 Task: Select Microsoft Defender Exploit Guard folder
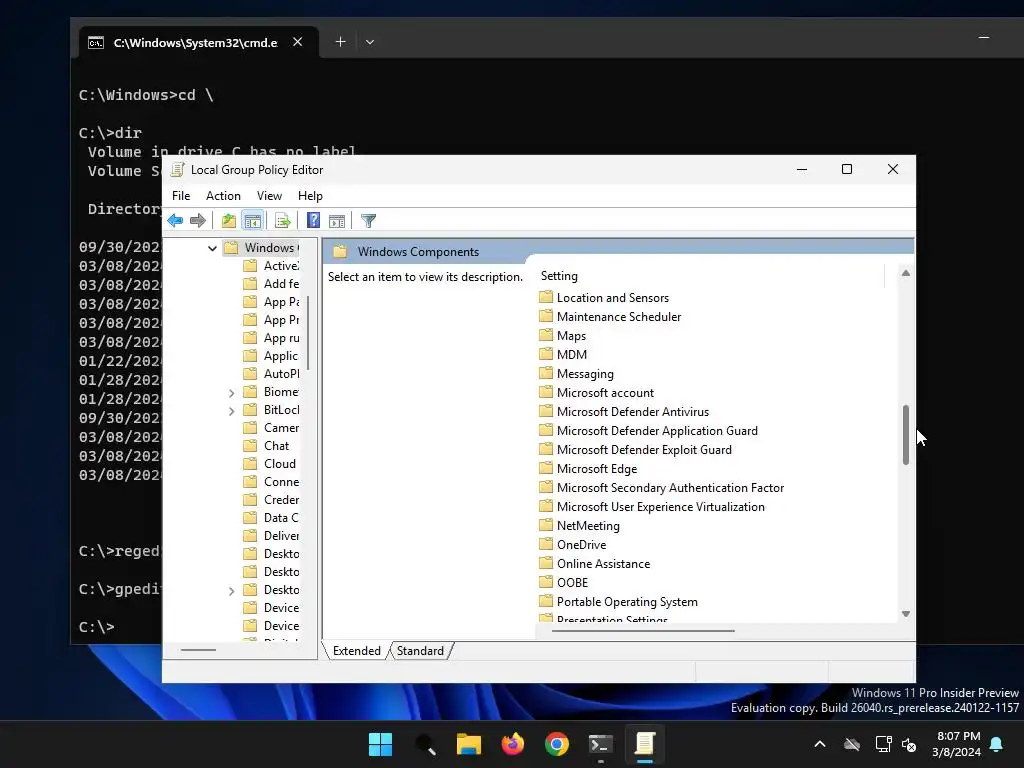635,449
